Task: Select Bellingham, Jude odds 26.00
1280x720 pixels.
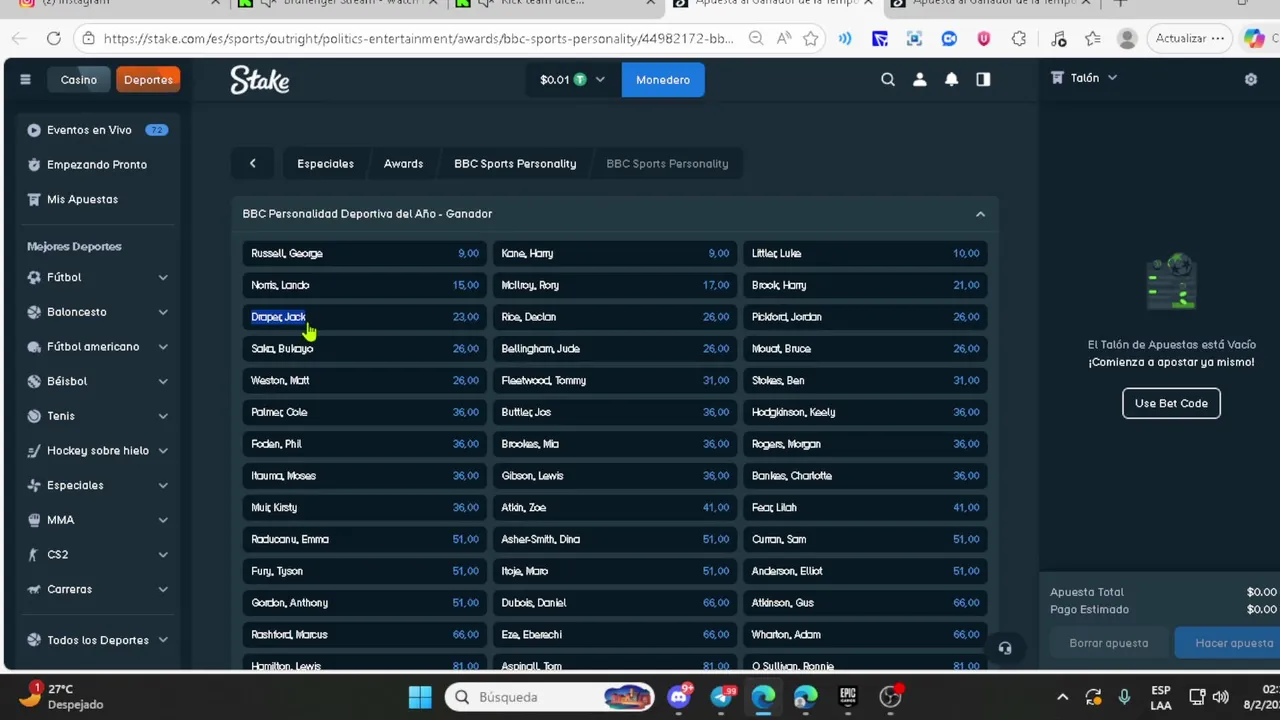Action: click(x=615, y=349)
